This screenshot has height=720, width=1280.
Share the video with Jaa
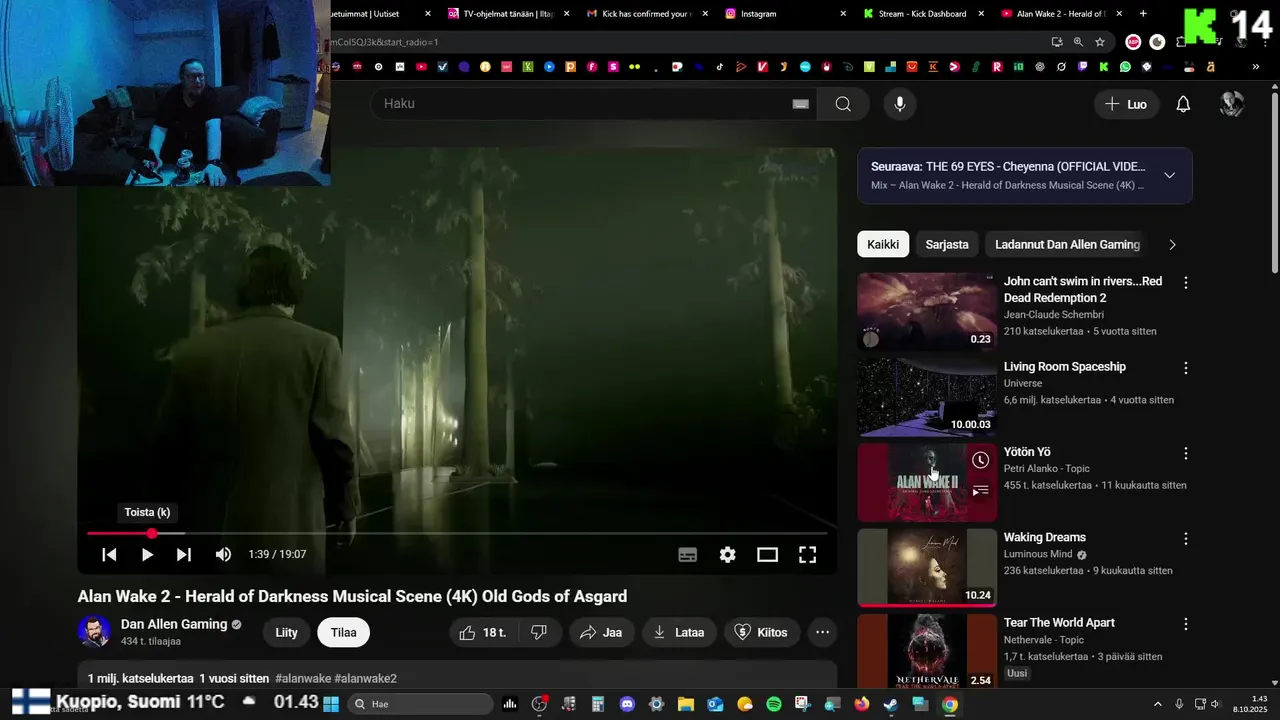coord(601,632)
